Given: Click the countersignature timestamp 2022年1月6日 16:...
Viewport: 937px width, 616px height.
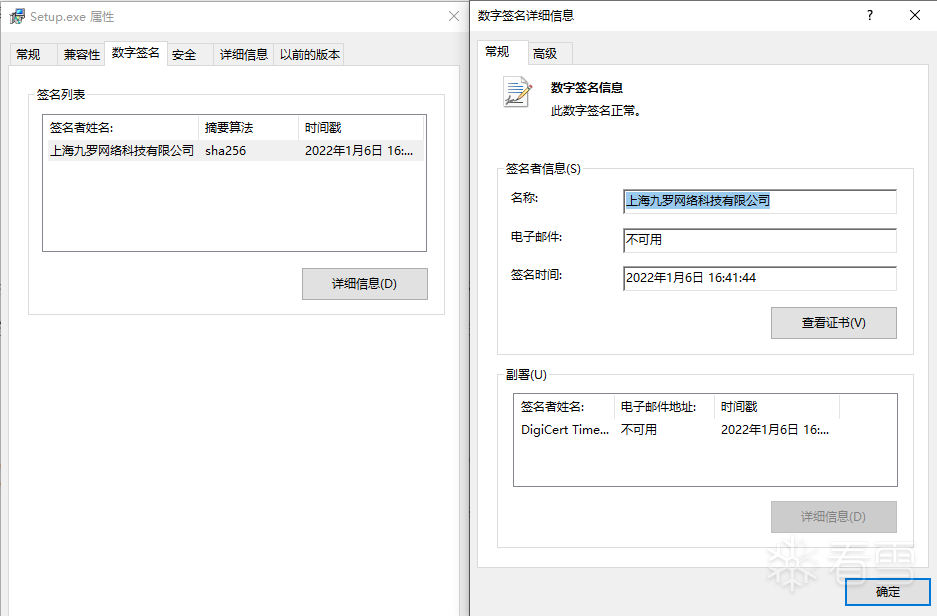Looking at the screenshot, I should [774, 430].
